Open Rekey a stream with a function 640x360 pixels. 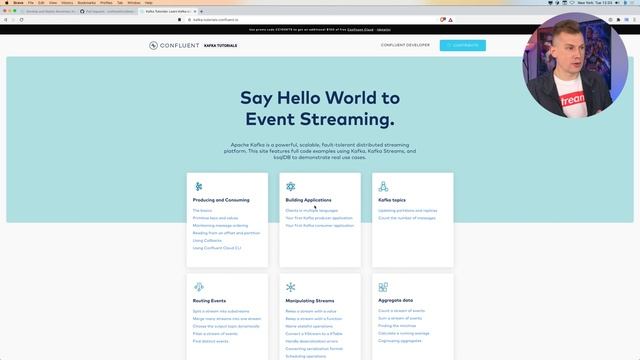pyautogui.click(x=314, y=319)
